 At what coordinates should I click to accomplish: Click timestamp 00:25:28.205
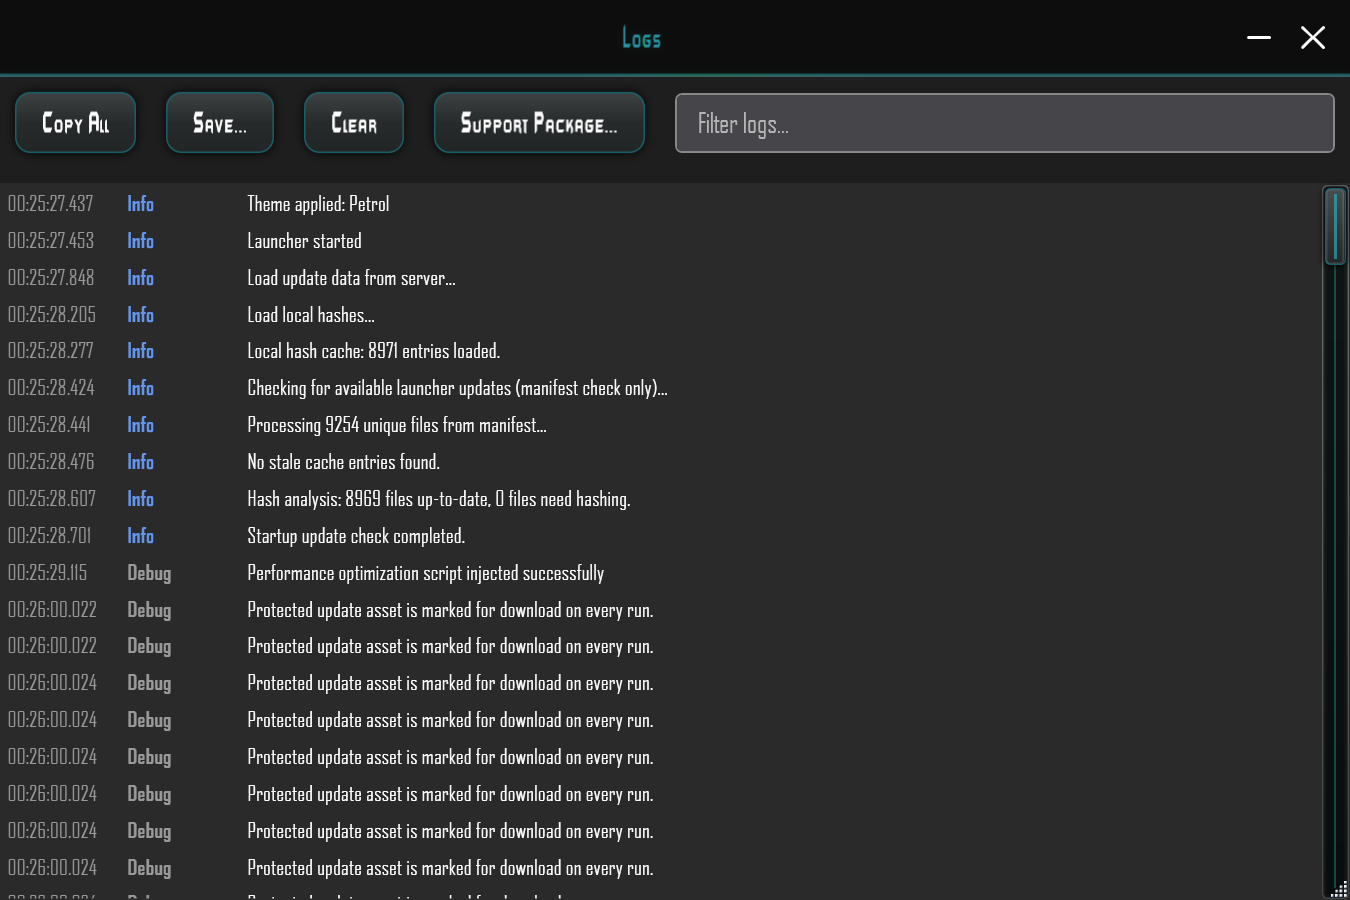click(x=52, y=315)
